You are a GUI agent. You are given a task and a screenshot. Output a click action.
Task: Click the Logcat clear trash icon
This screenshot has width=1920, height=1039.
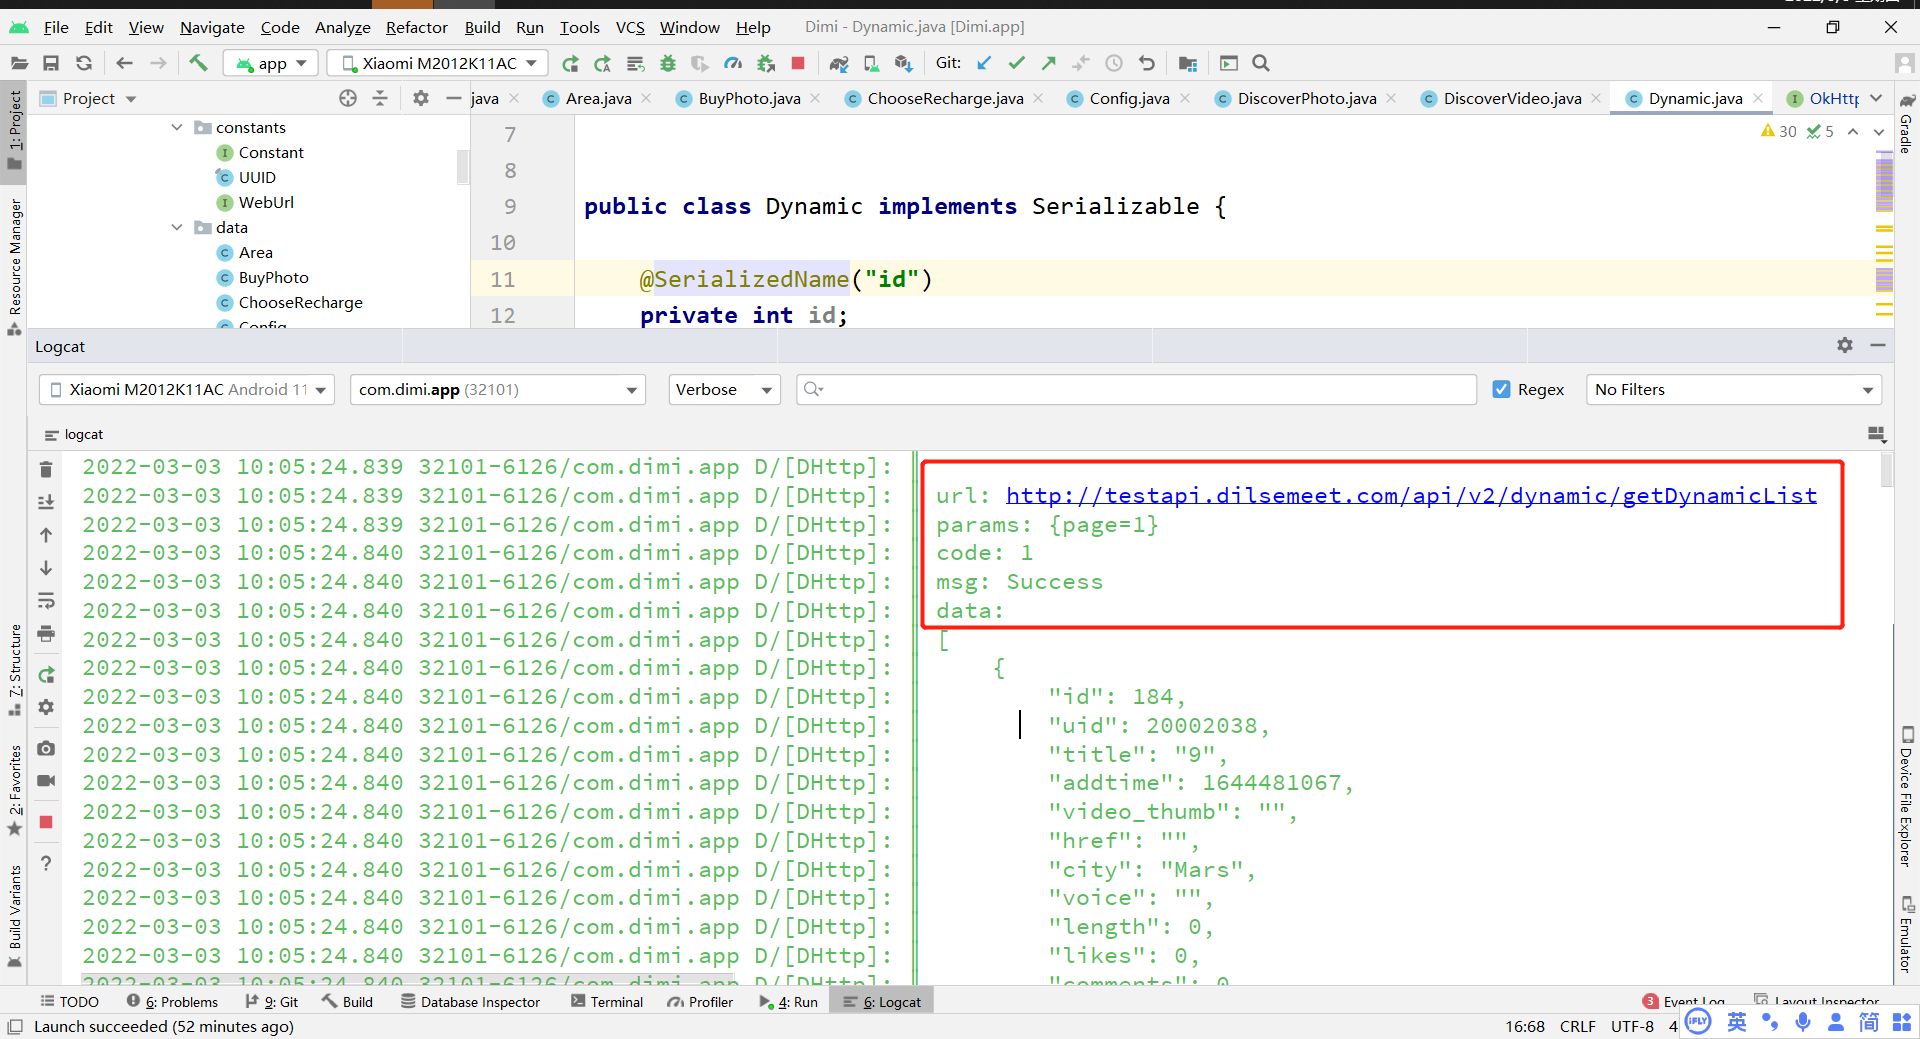[x=46, y=469]
